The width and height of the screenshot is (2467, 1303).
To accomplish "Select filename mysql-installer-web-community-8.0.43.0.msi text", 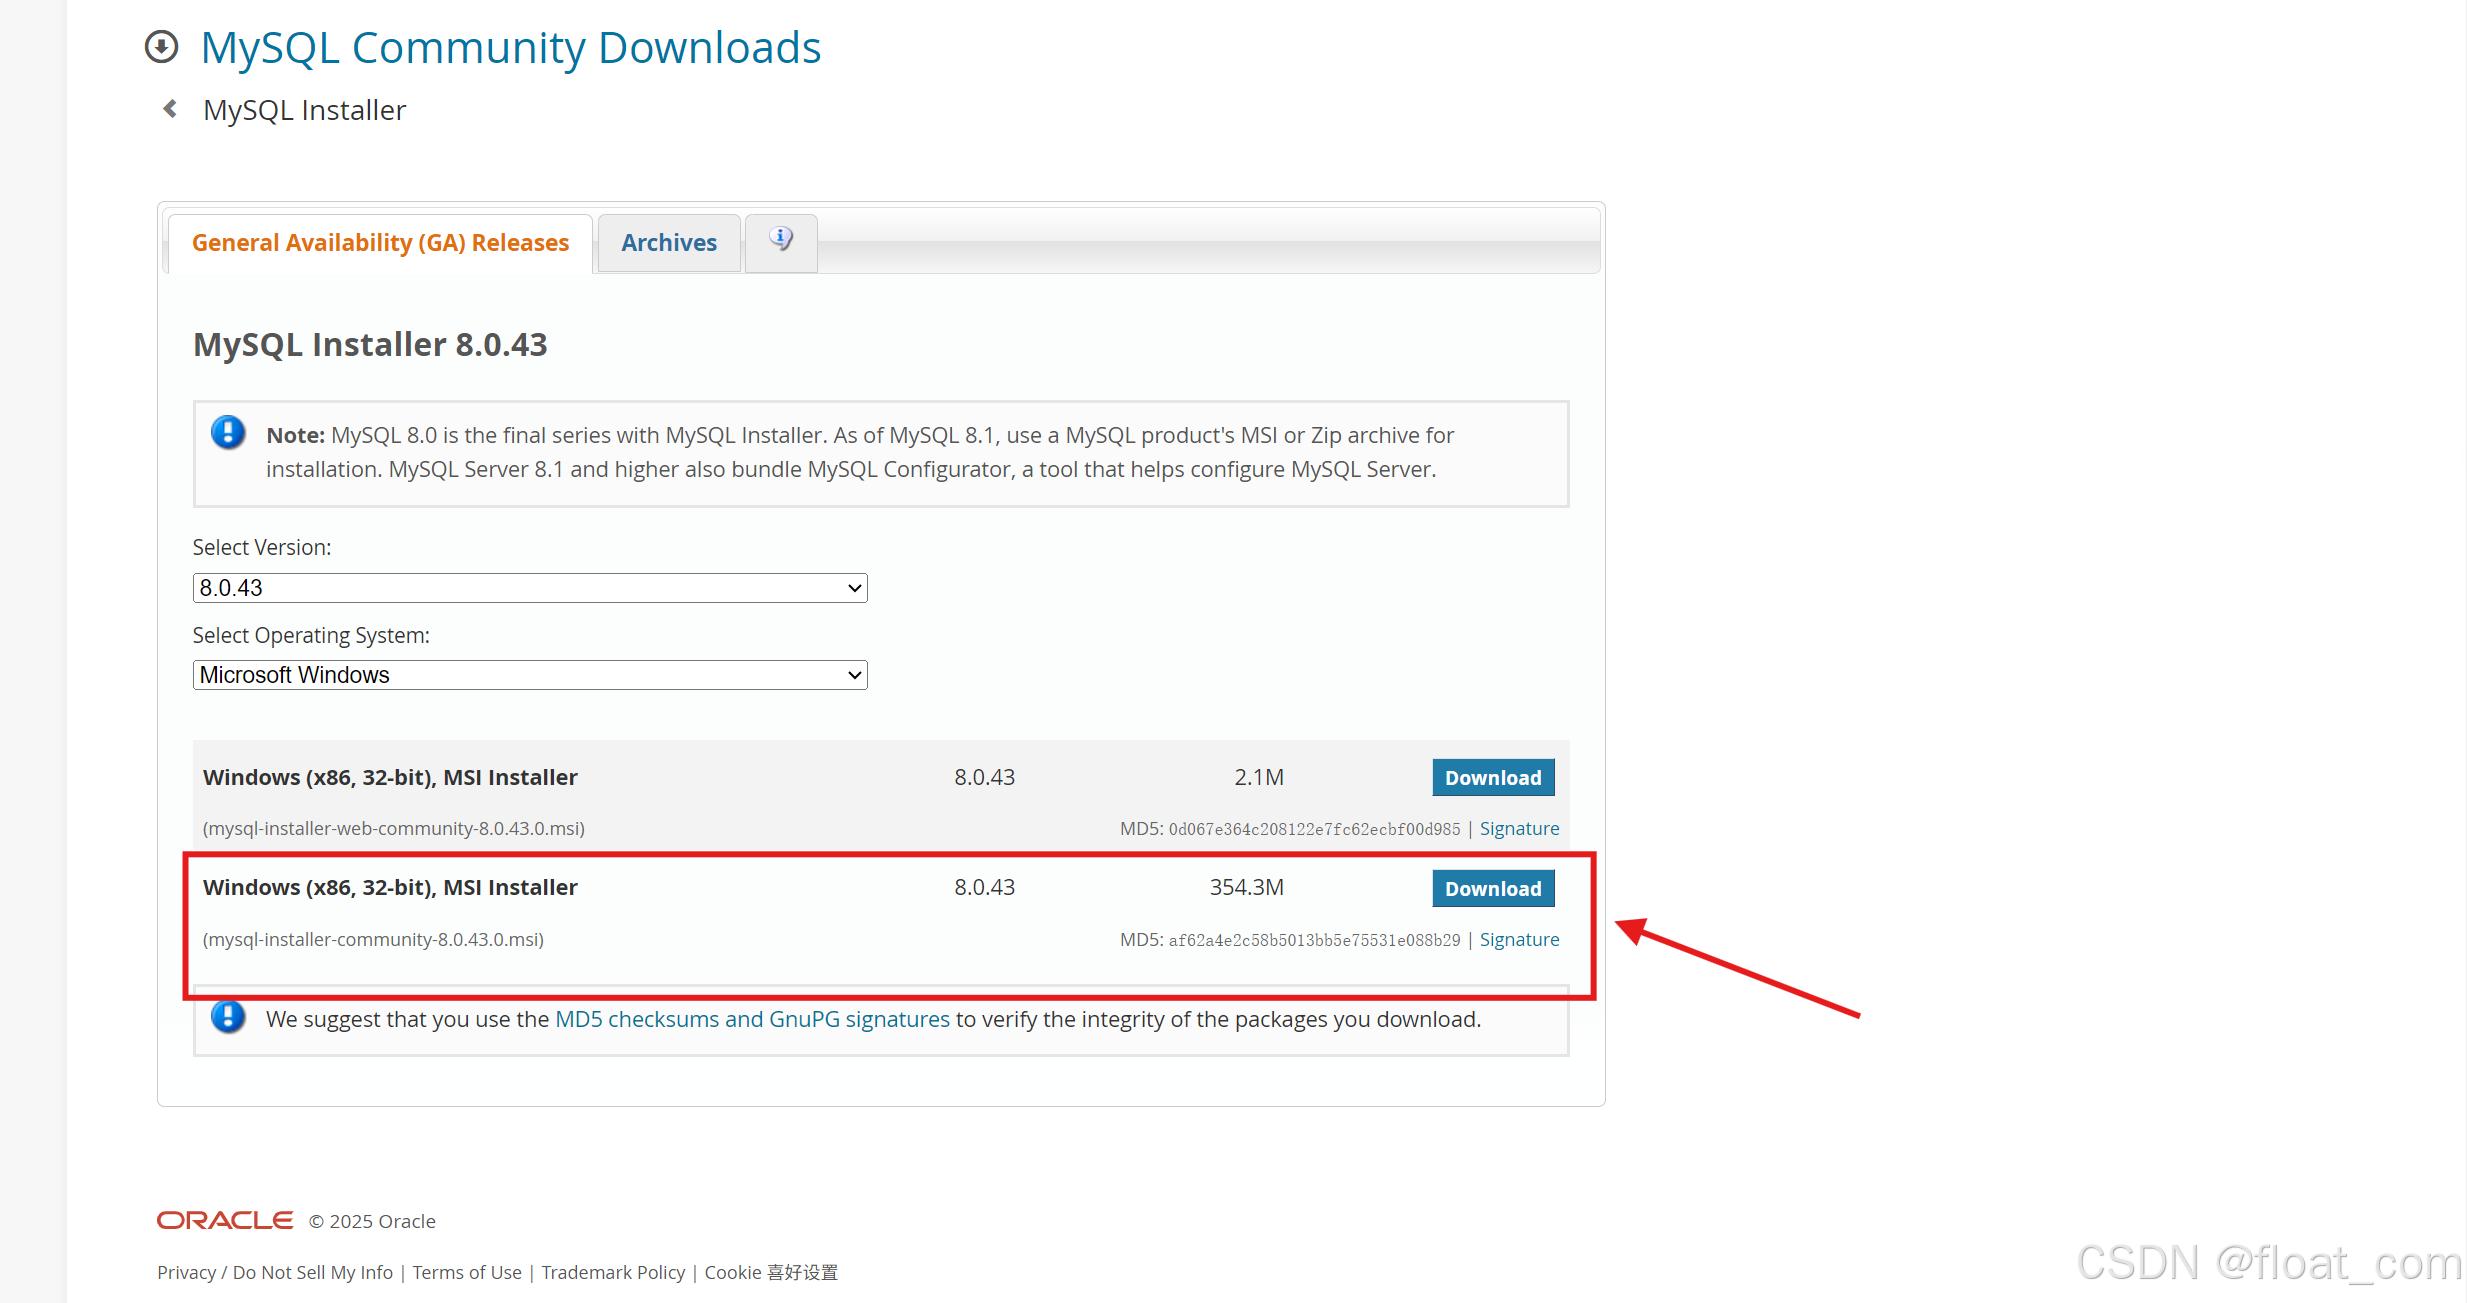I will (394, 828).
